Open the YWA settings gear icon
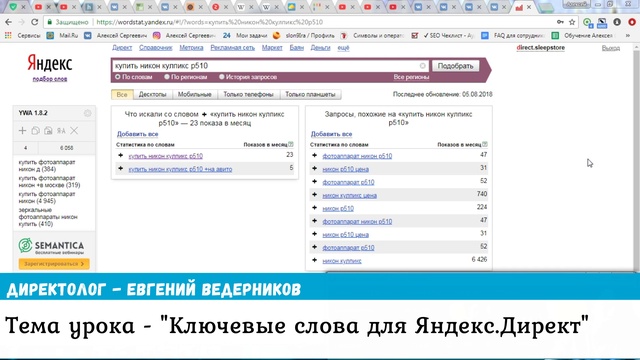640x360 pixels. [87, 113]
